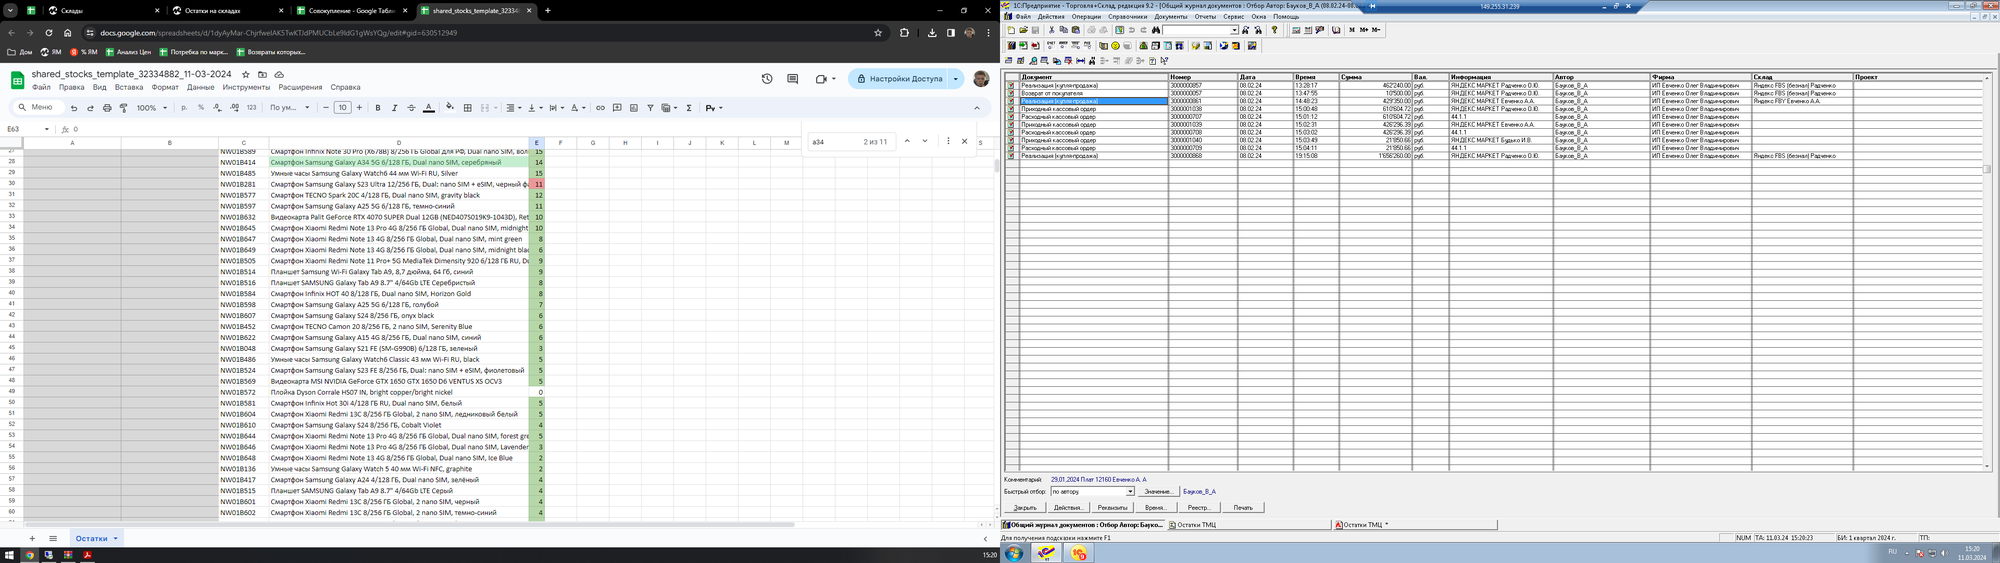The width and height of the screenshot is (2000, 563).
Task: Open the Файл menu in Google Sheets
Action: click(x=41, y=87)
